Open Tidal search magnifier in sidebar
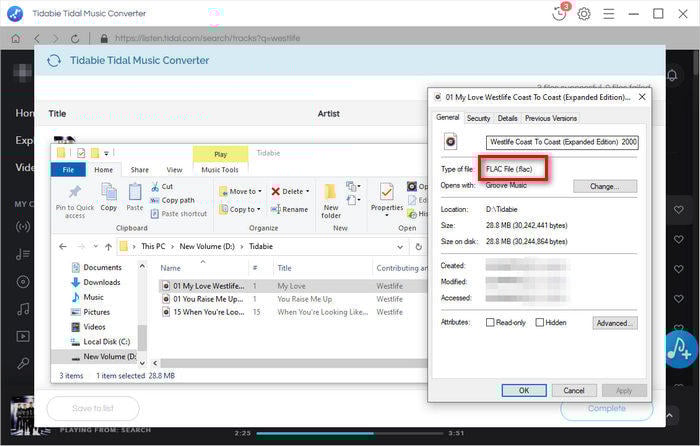 coord(23,363)
